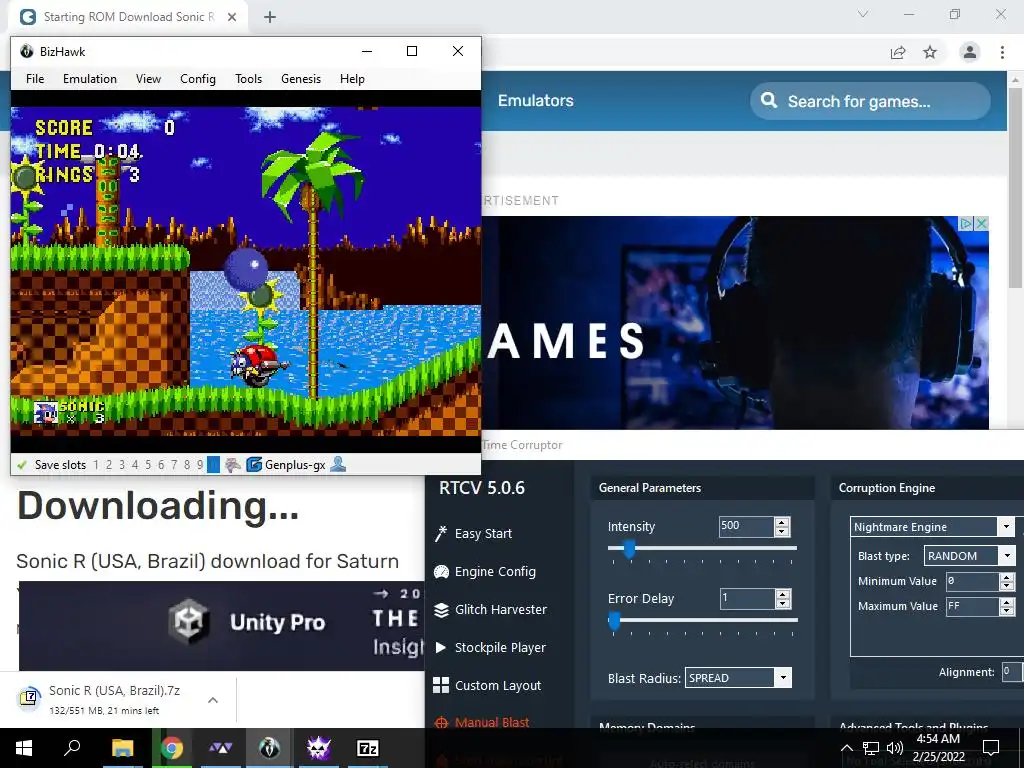Click the AdChoices triangle icon on the ad
1024x768 pixels.
[967, 223]
